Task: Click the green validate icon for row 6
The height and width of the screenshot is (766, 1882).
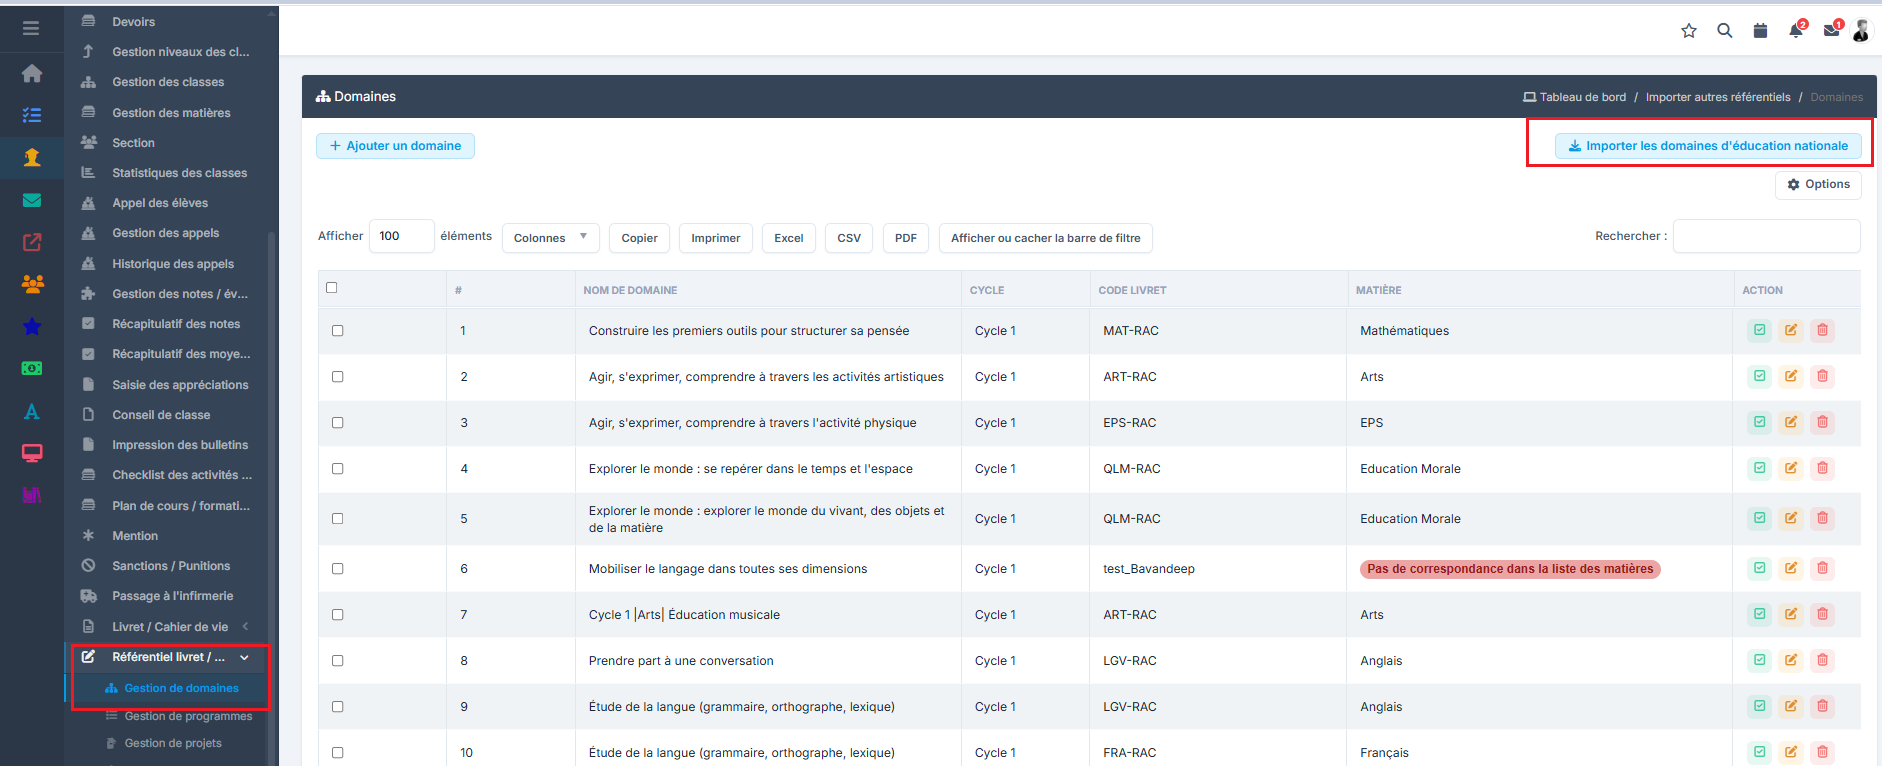Action: pyautogui.click(x=1759, y=568)
